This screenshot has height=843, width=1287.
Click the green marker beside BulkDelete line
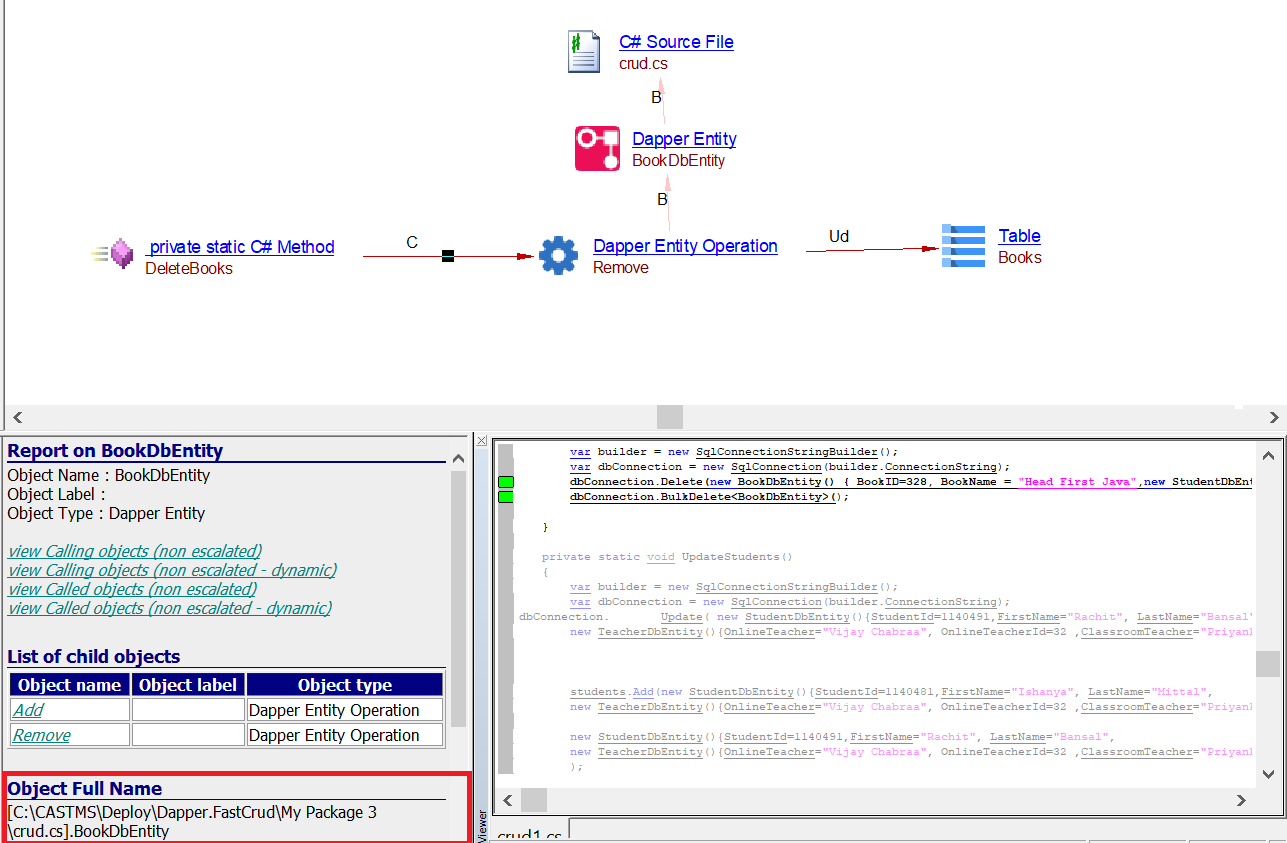[506, 497]
